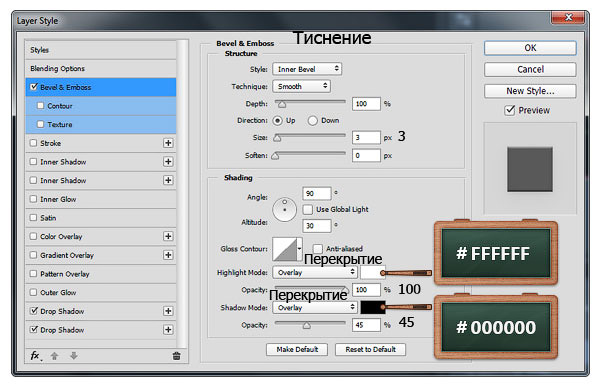Open Gloss Contour picker arrow
Image resolution: width=600 pixels, height=387 pixels.
pyautogui.click(x=300, y=249)
